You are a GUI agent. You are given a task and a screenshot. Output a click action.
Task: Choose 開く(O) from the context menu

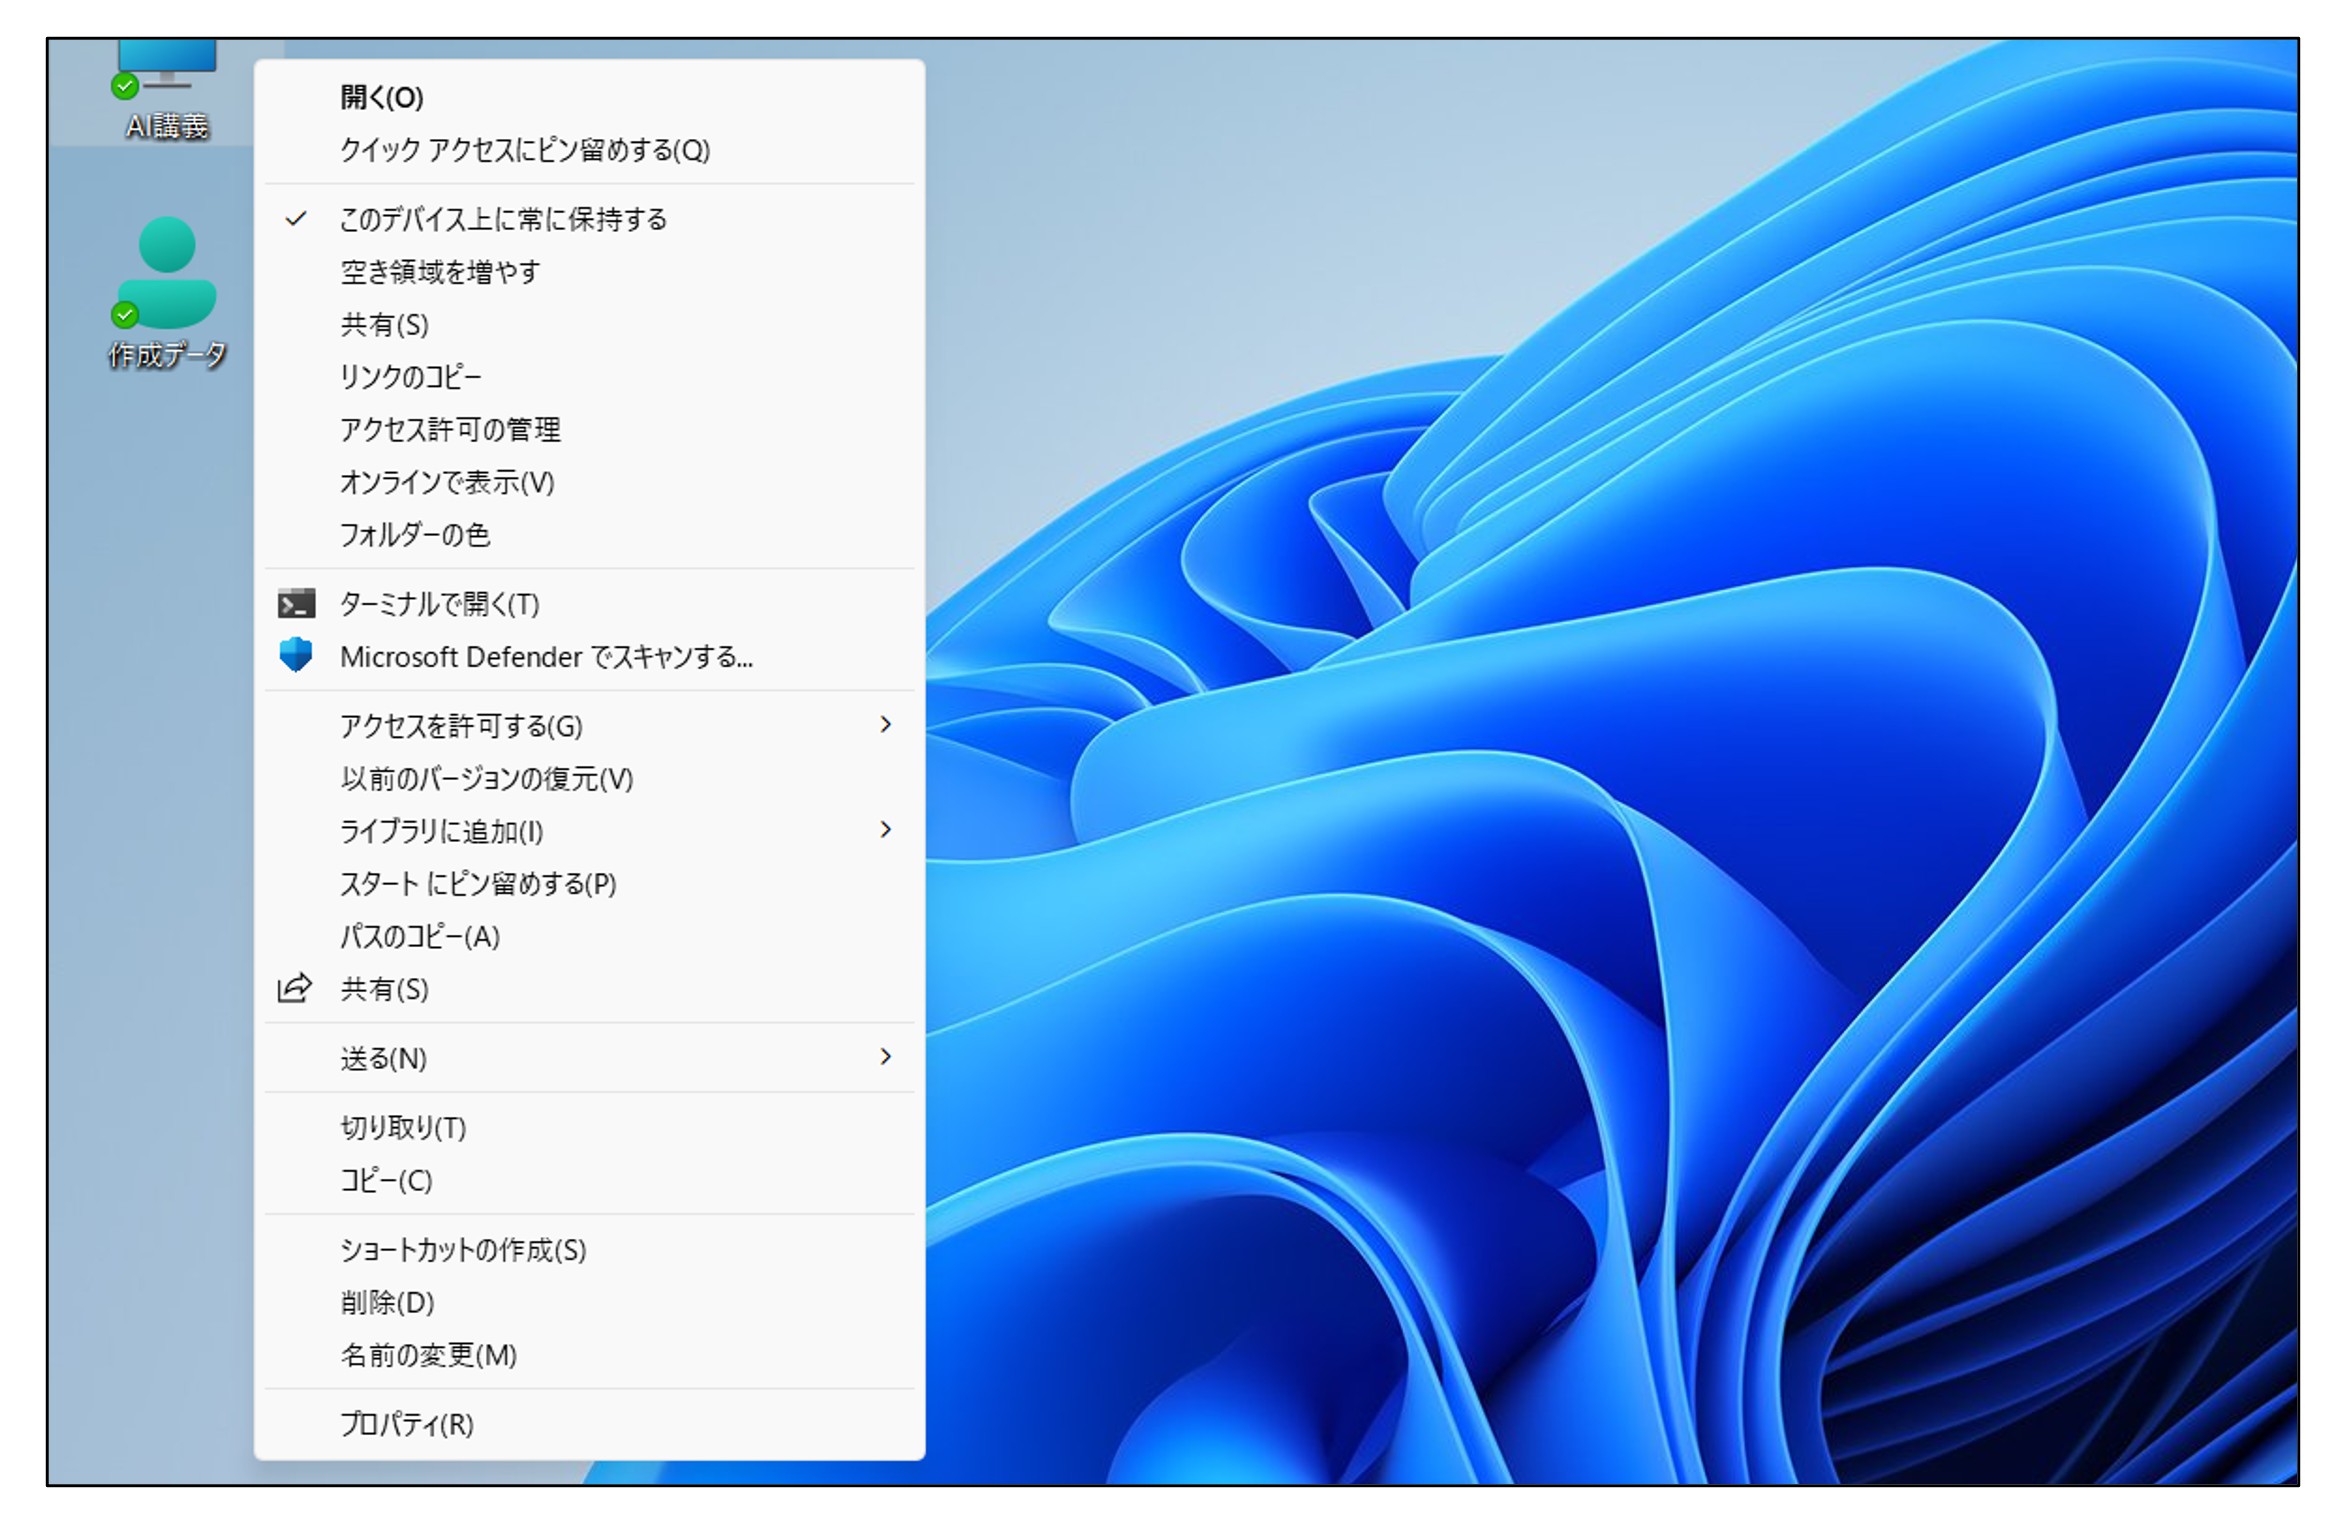(382, 98)
